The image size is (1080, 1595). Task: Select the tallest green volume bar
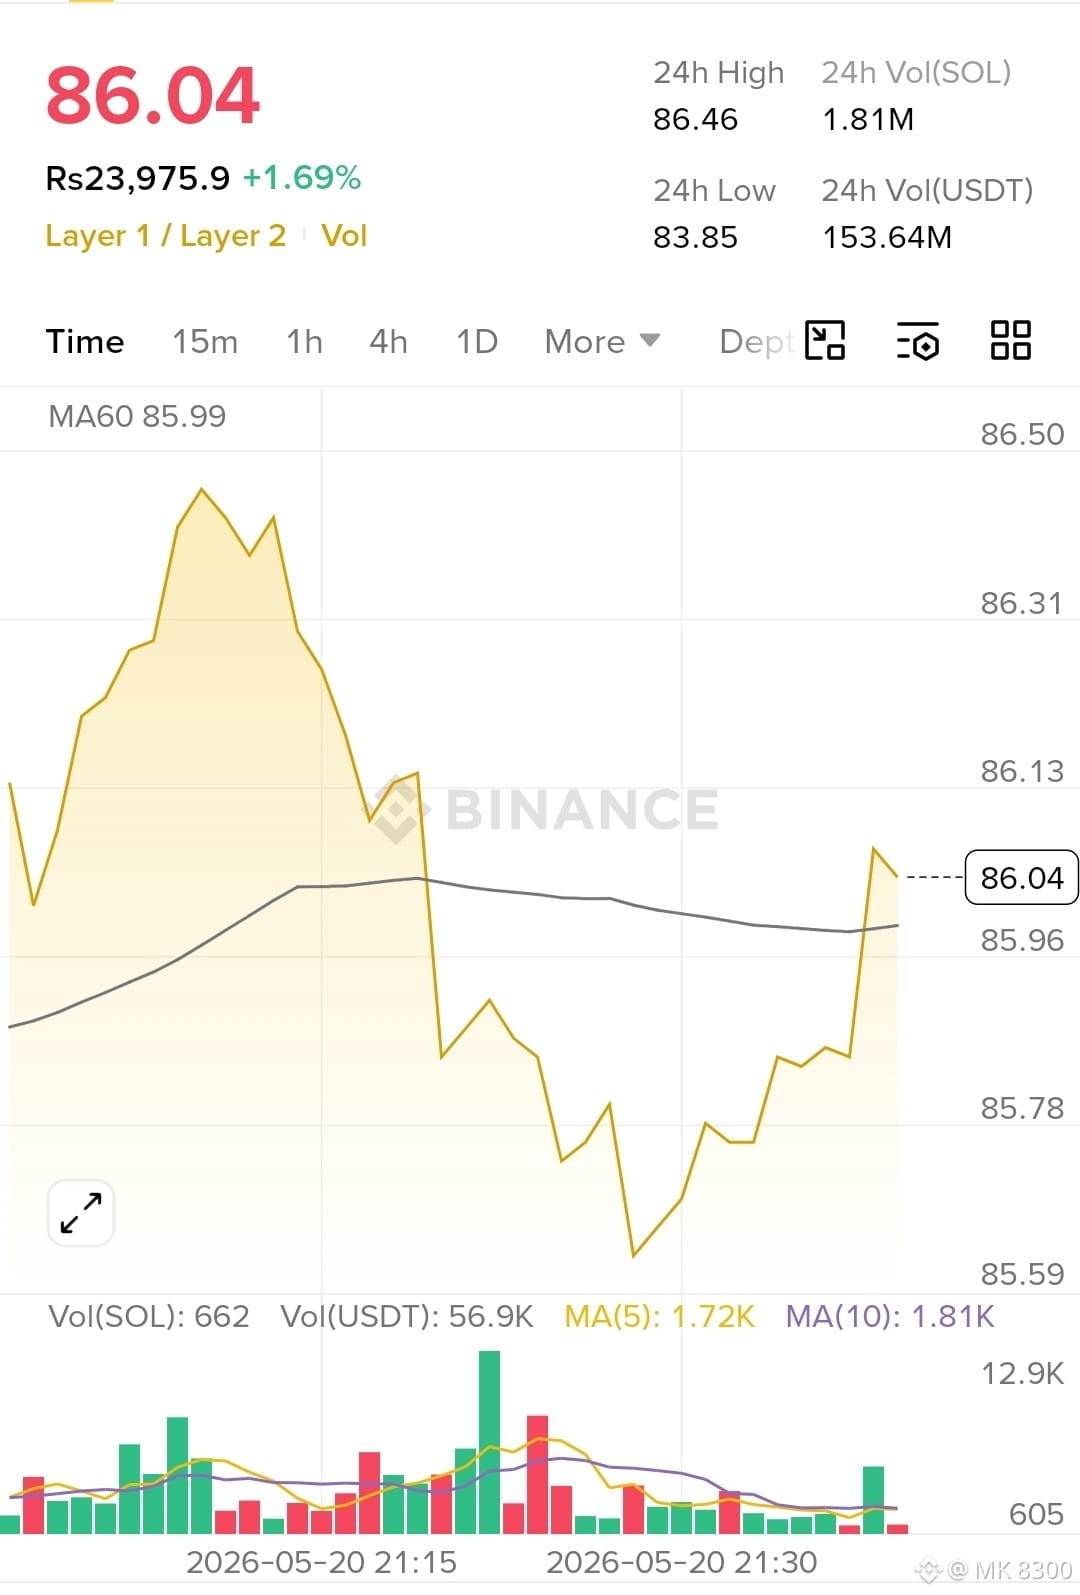click(489, 1442)
